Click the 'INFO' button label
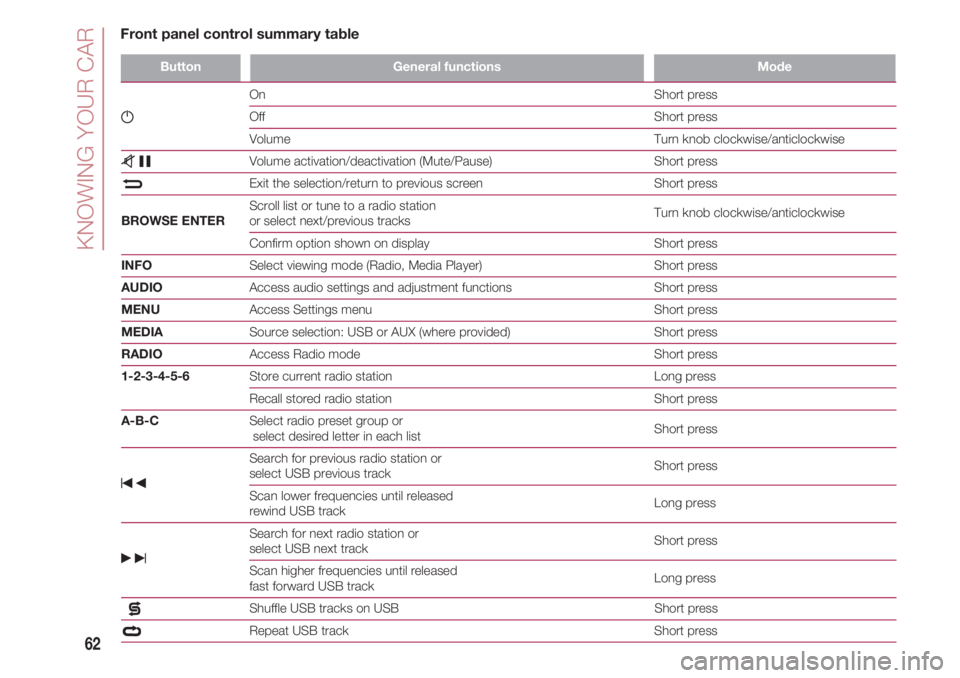The height and width of the screenshot is (678, 960). (x=137, y=266)
